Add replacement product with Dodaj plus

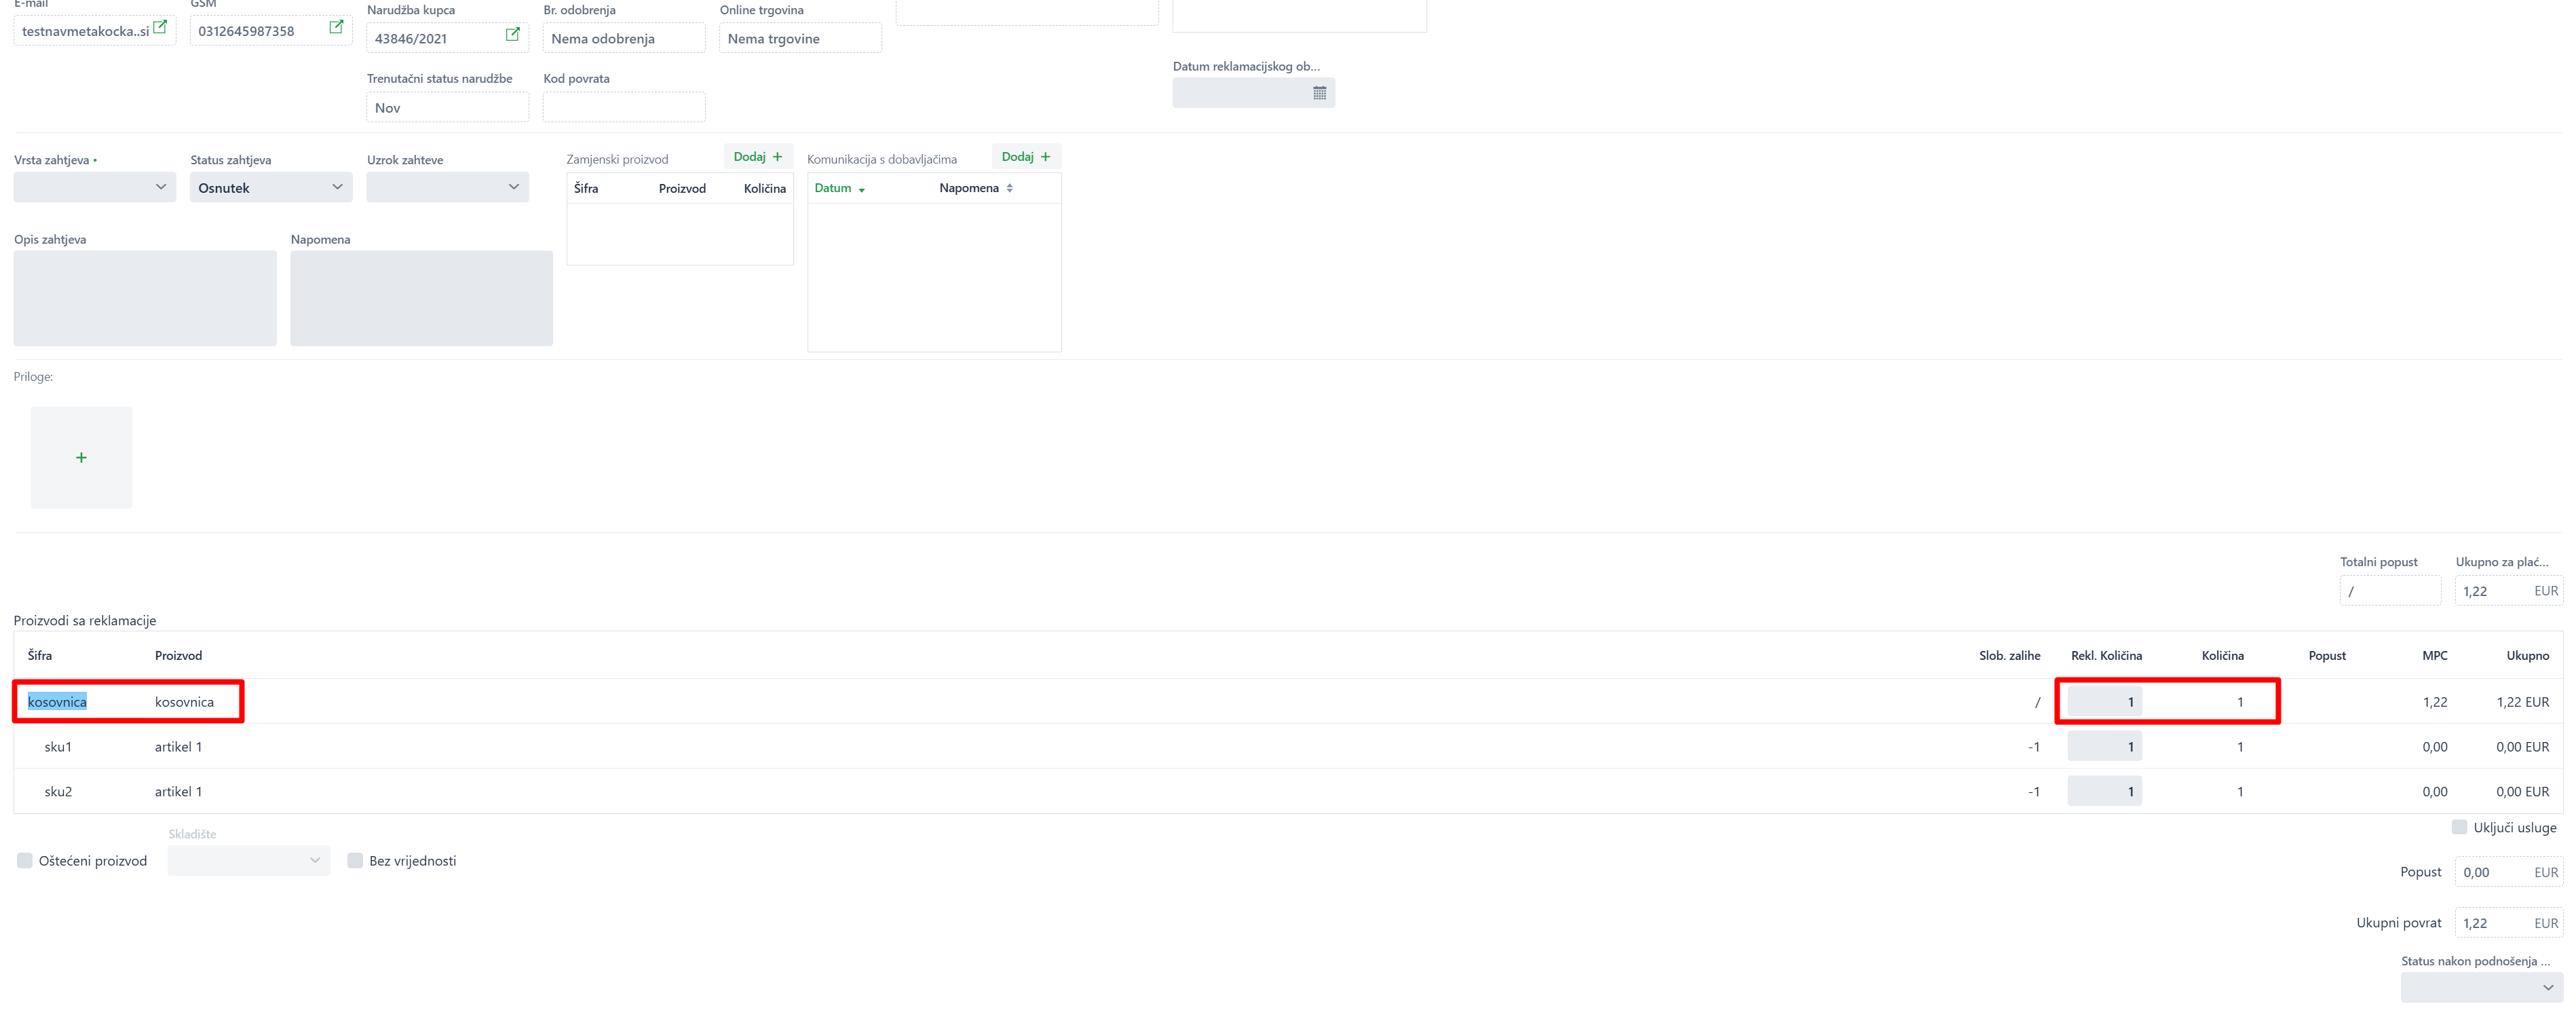coord(758,157)
